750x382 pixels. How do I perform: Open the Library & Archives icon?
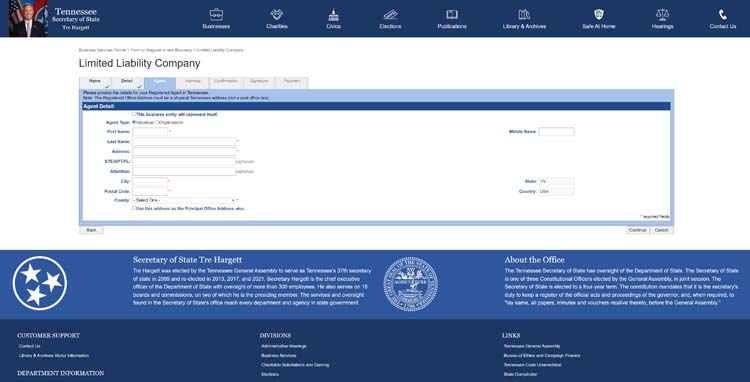click(524, 14)
